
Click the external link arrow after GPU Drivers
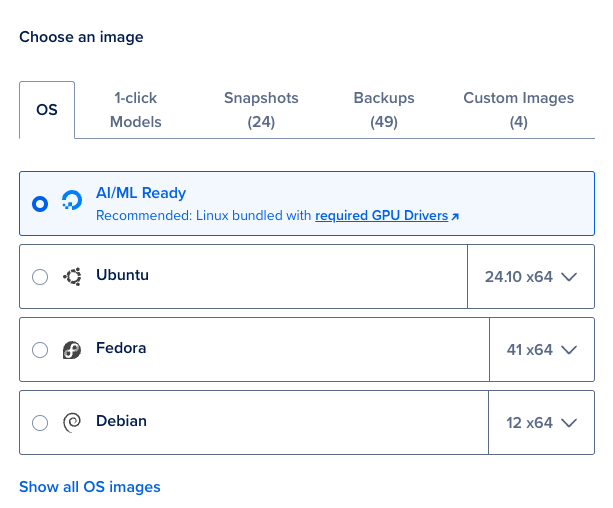coord(456,216)
